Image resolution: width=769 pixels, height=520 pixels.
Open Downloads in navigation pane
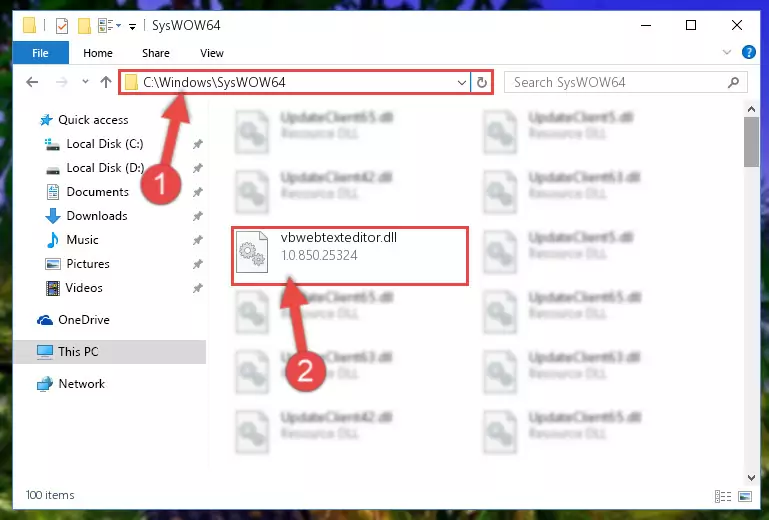(97, 216)
